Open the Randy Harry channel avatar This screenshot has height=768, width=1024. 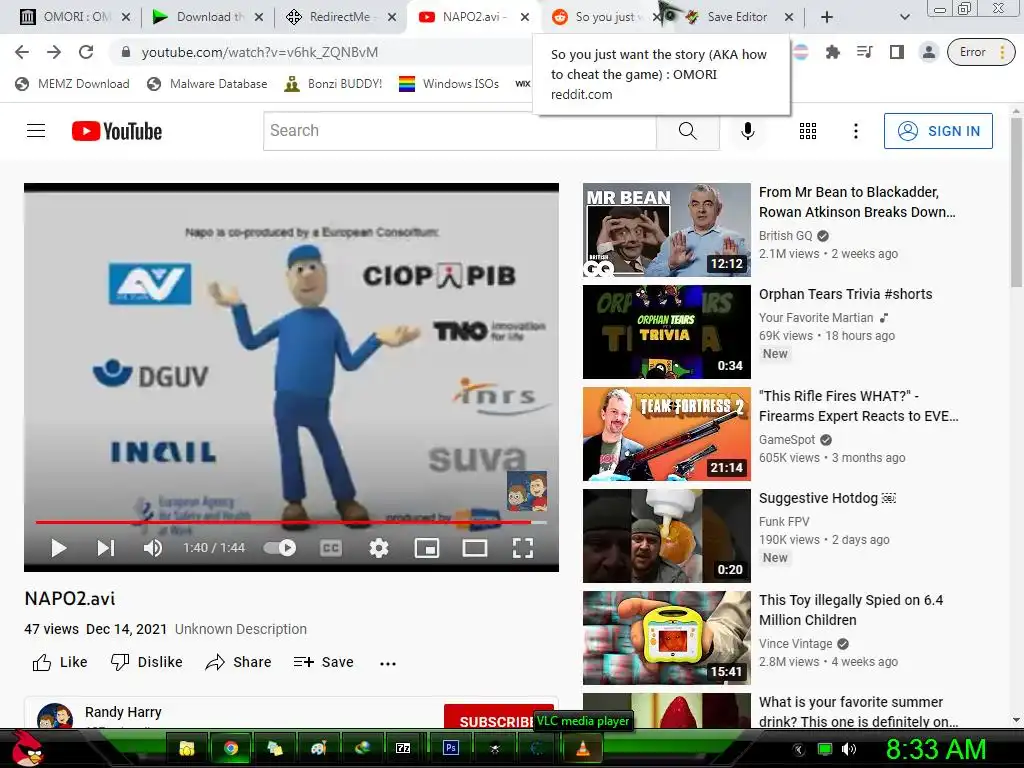[x=55, y=716]
